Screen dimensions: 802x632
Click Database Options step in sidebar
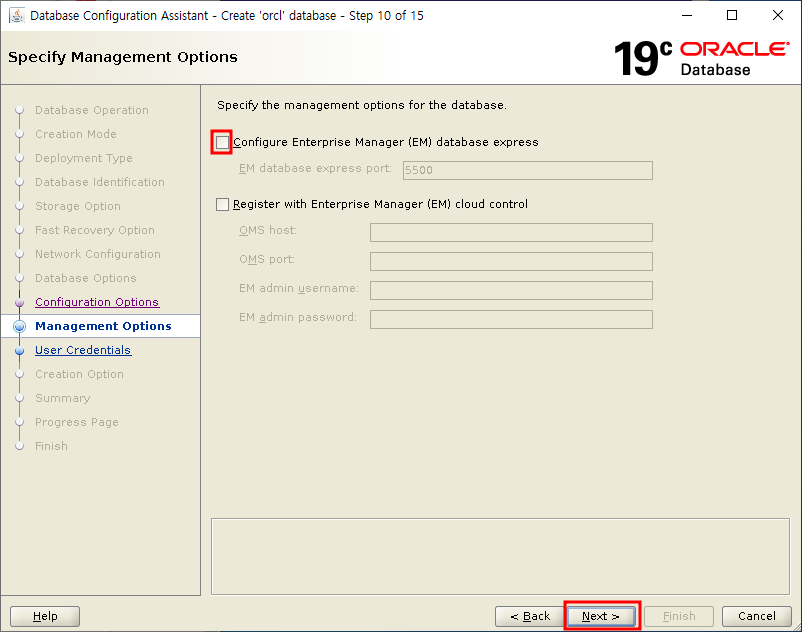(x=85, y=278)
